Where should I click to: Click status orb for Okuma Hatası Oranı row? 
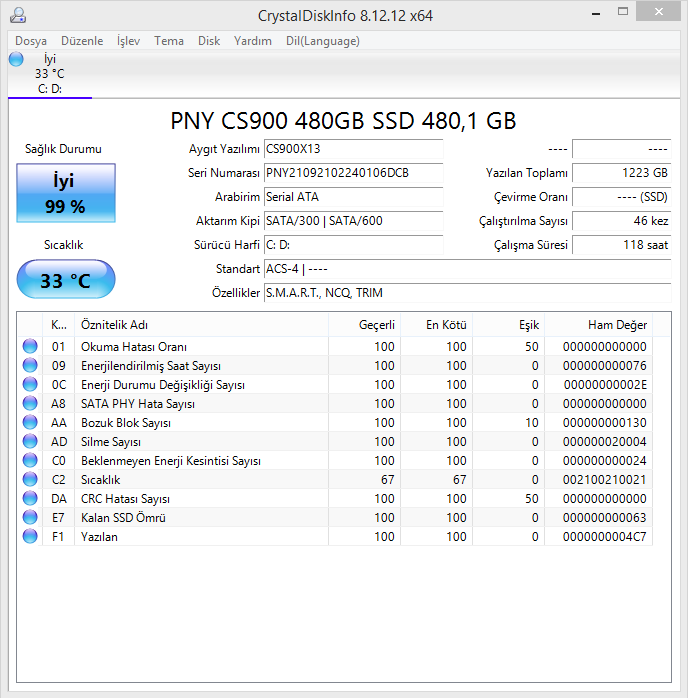(30, 346)
